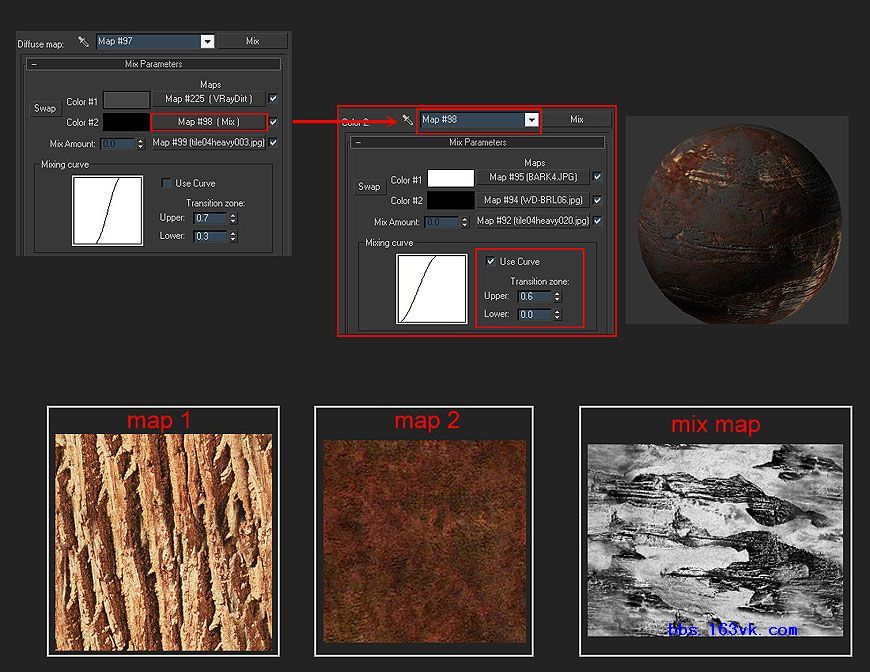Enable Use Curve in the Map #97 panel
The height and width of the screenshot is (672, 870).
[x=167, y=183]
